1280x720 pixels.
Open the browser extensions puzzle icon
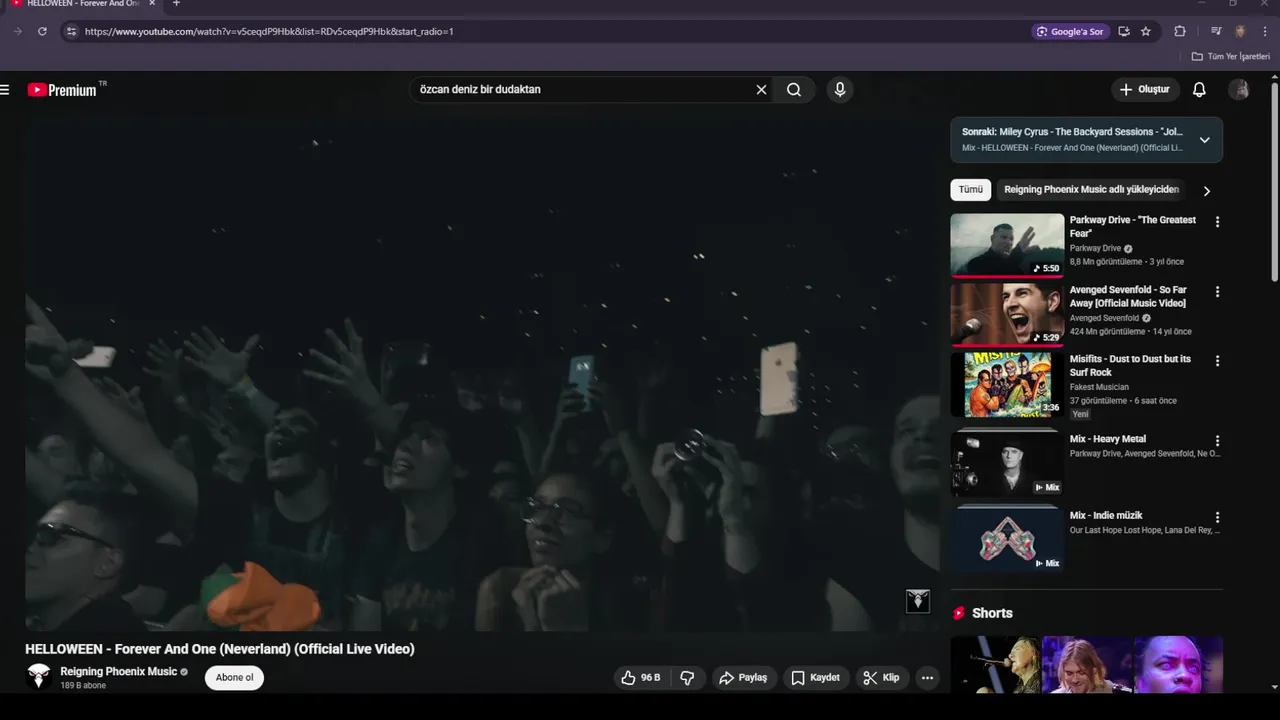(x=1180, y=31)
